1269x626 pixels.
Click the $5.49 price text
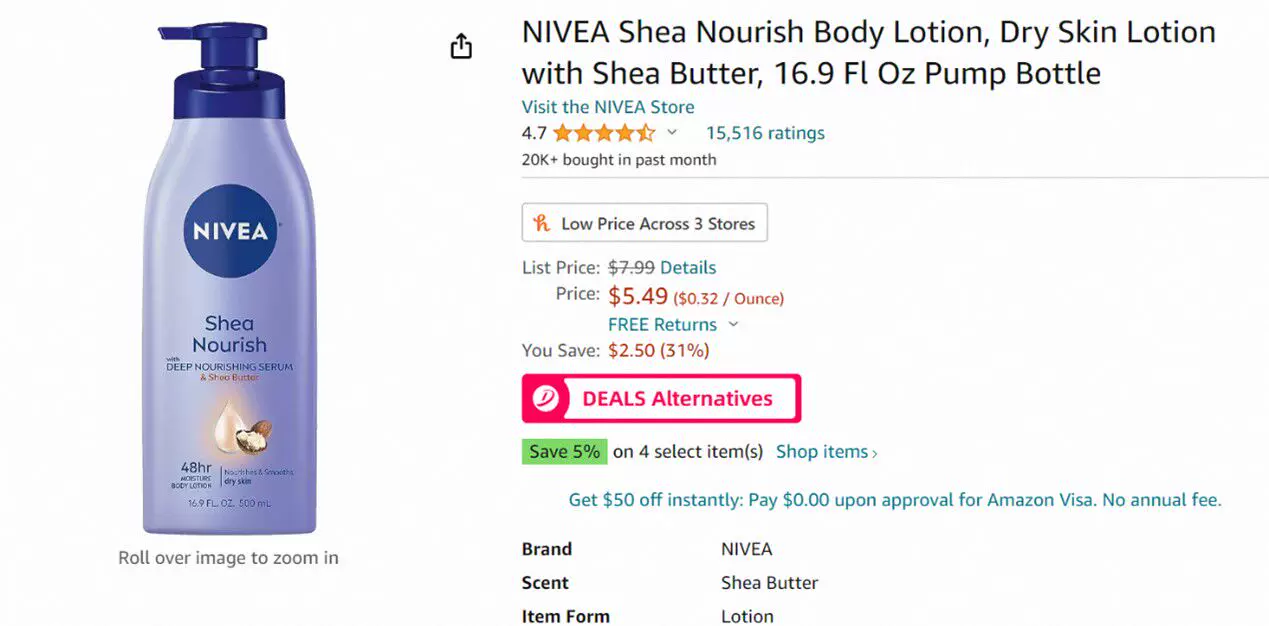[x=638, y=296]
